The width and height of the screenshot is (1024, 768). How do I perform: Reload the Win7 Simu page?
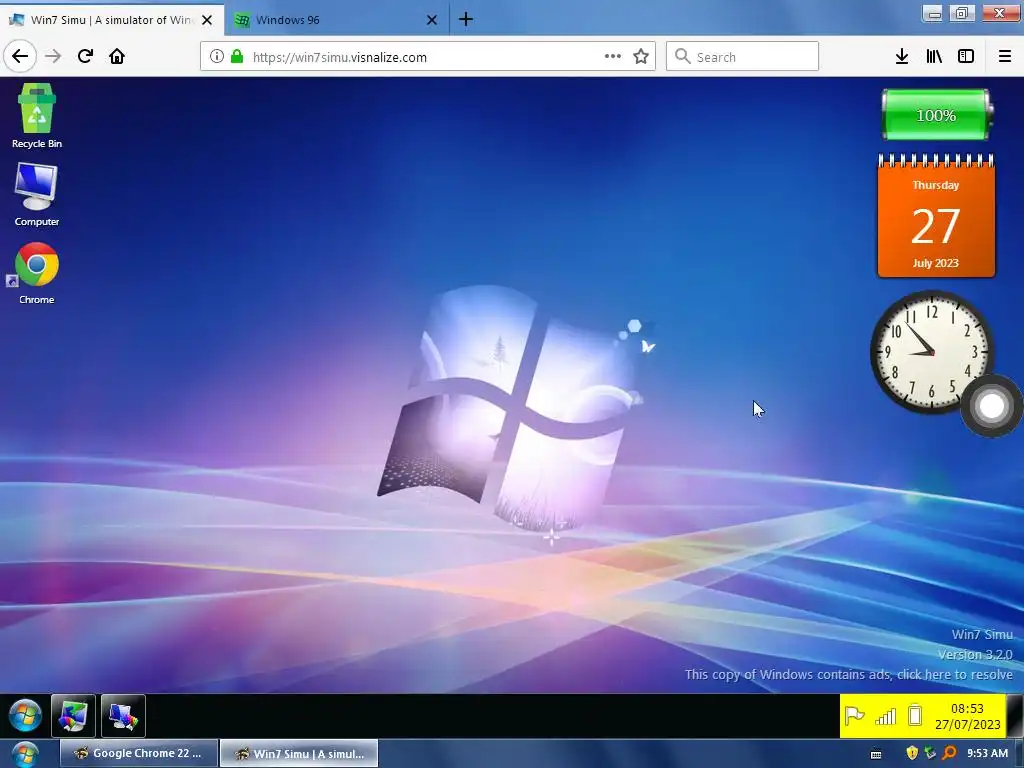(86, 56)
